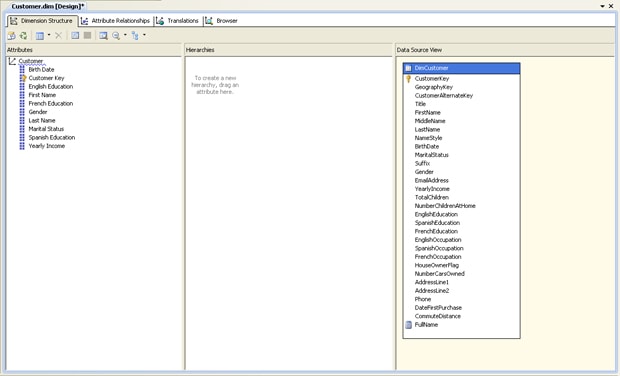Open the dropdown arrow beside the tree layout icon
The image size is (620, 376).
(x=144, y=35)
